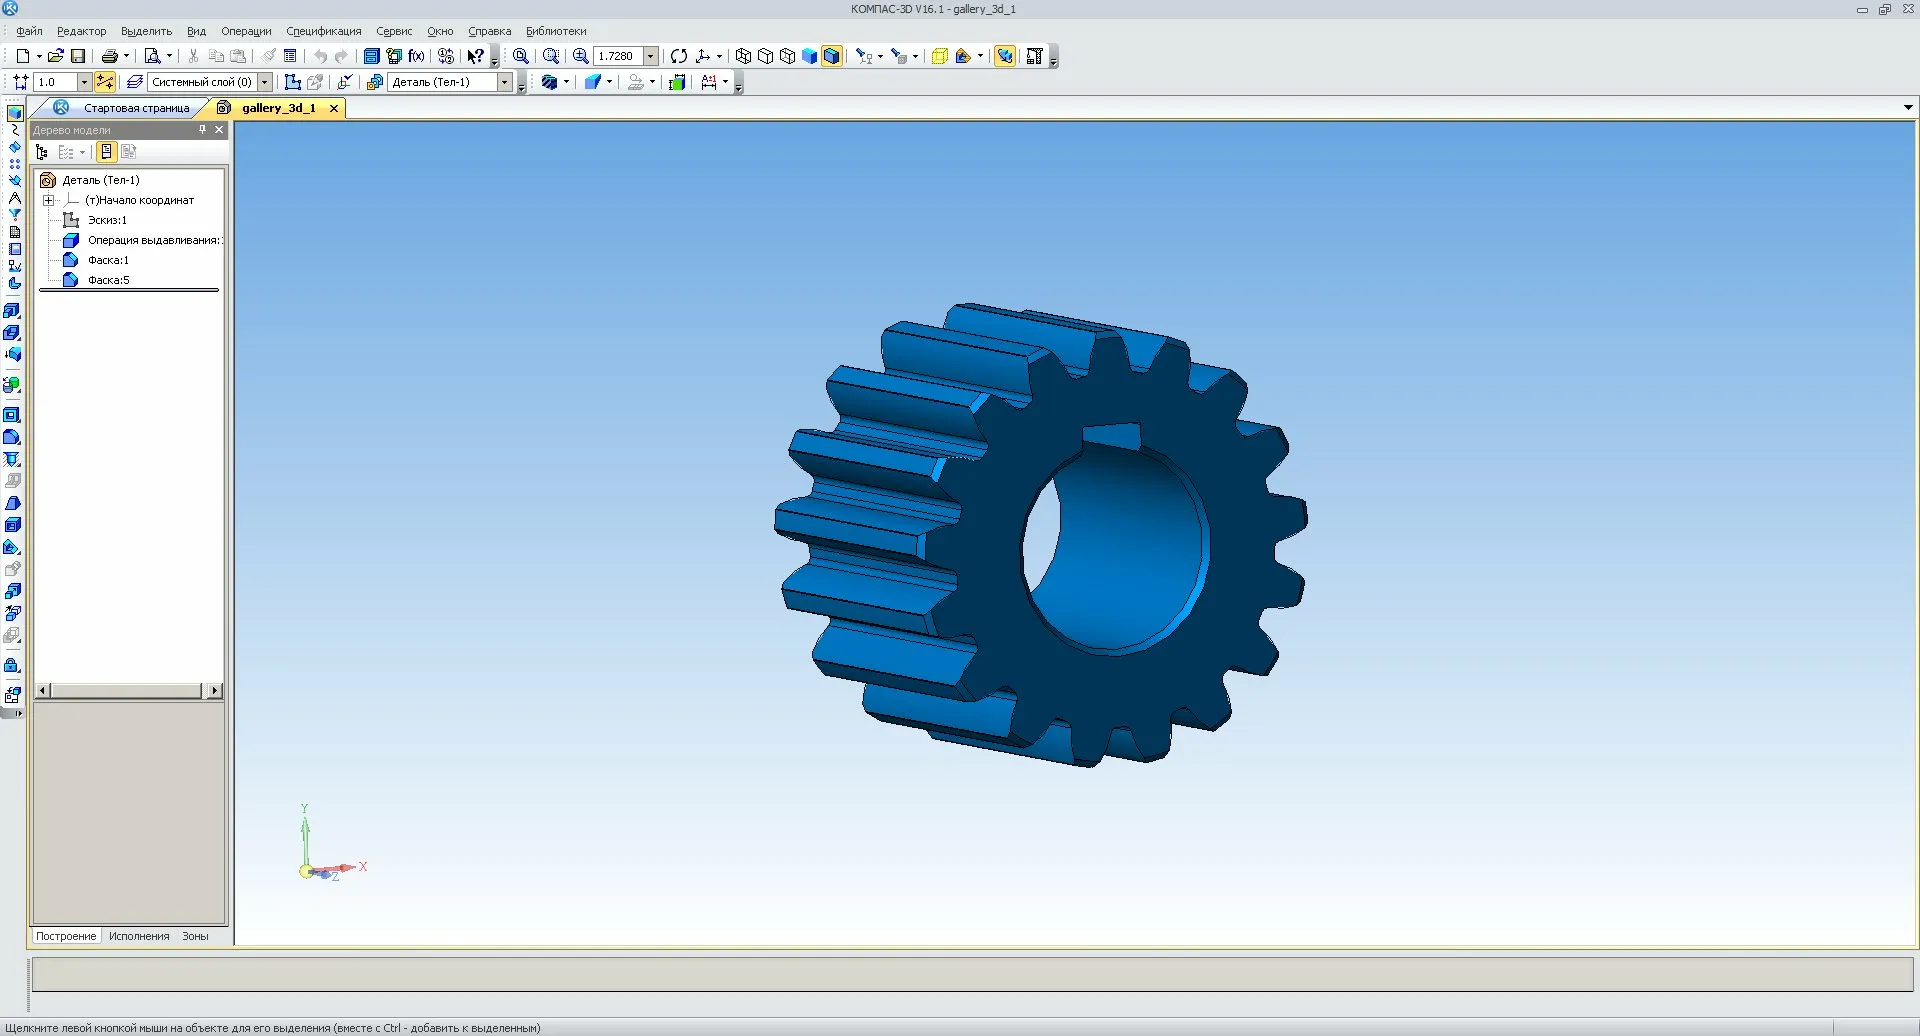
Task: Toggle model tree structure view button
Action: point(42,152)
